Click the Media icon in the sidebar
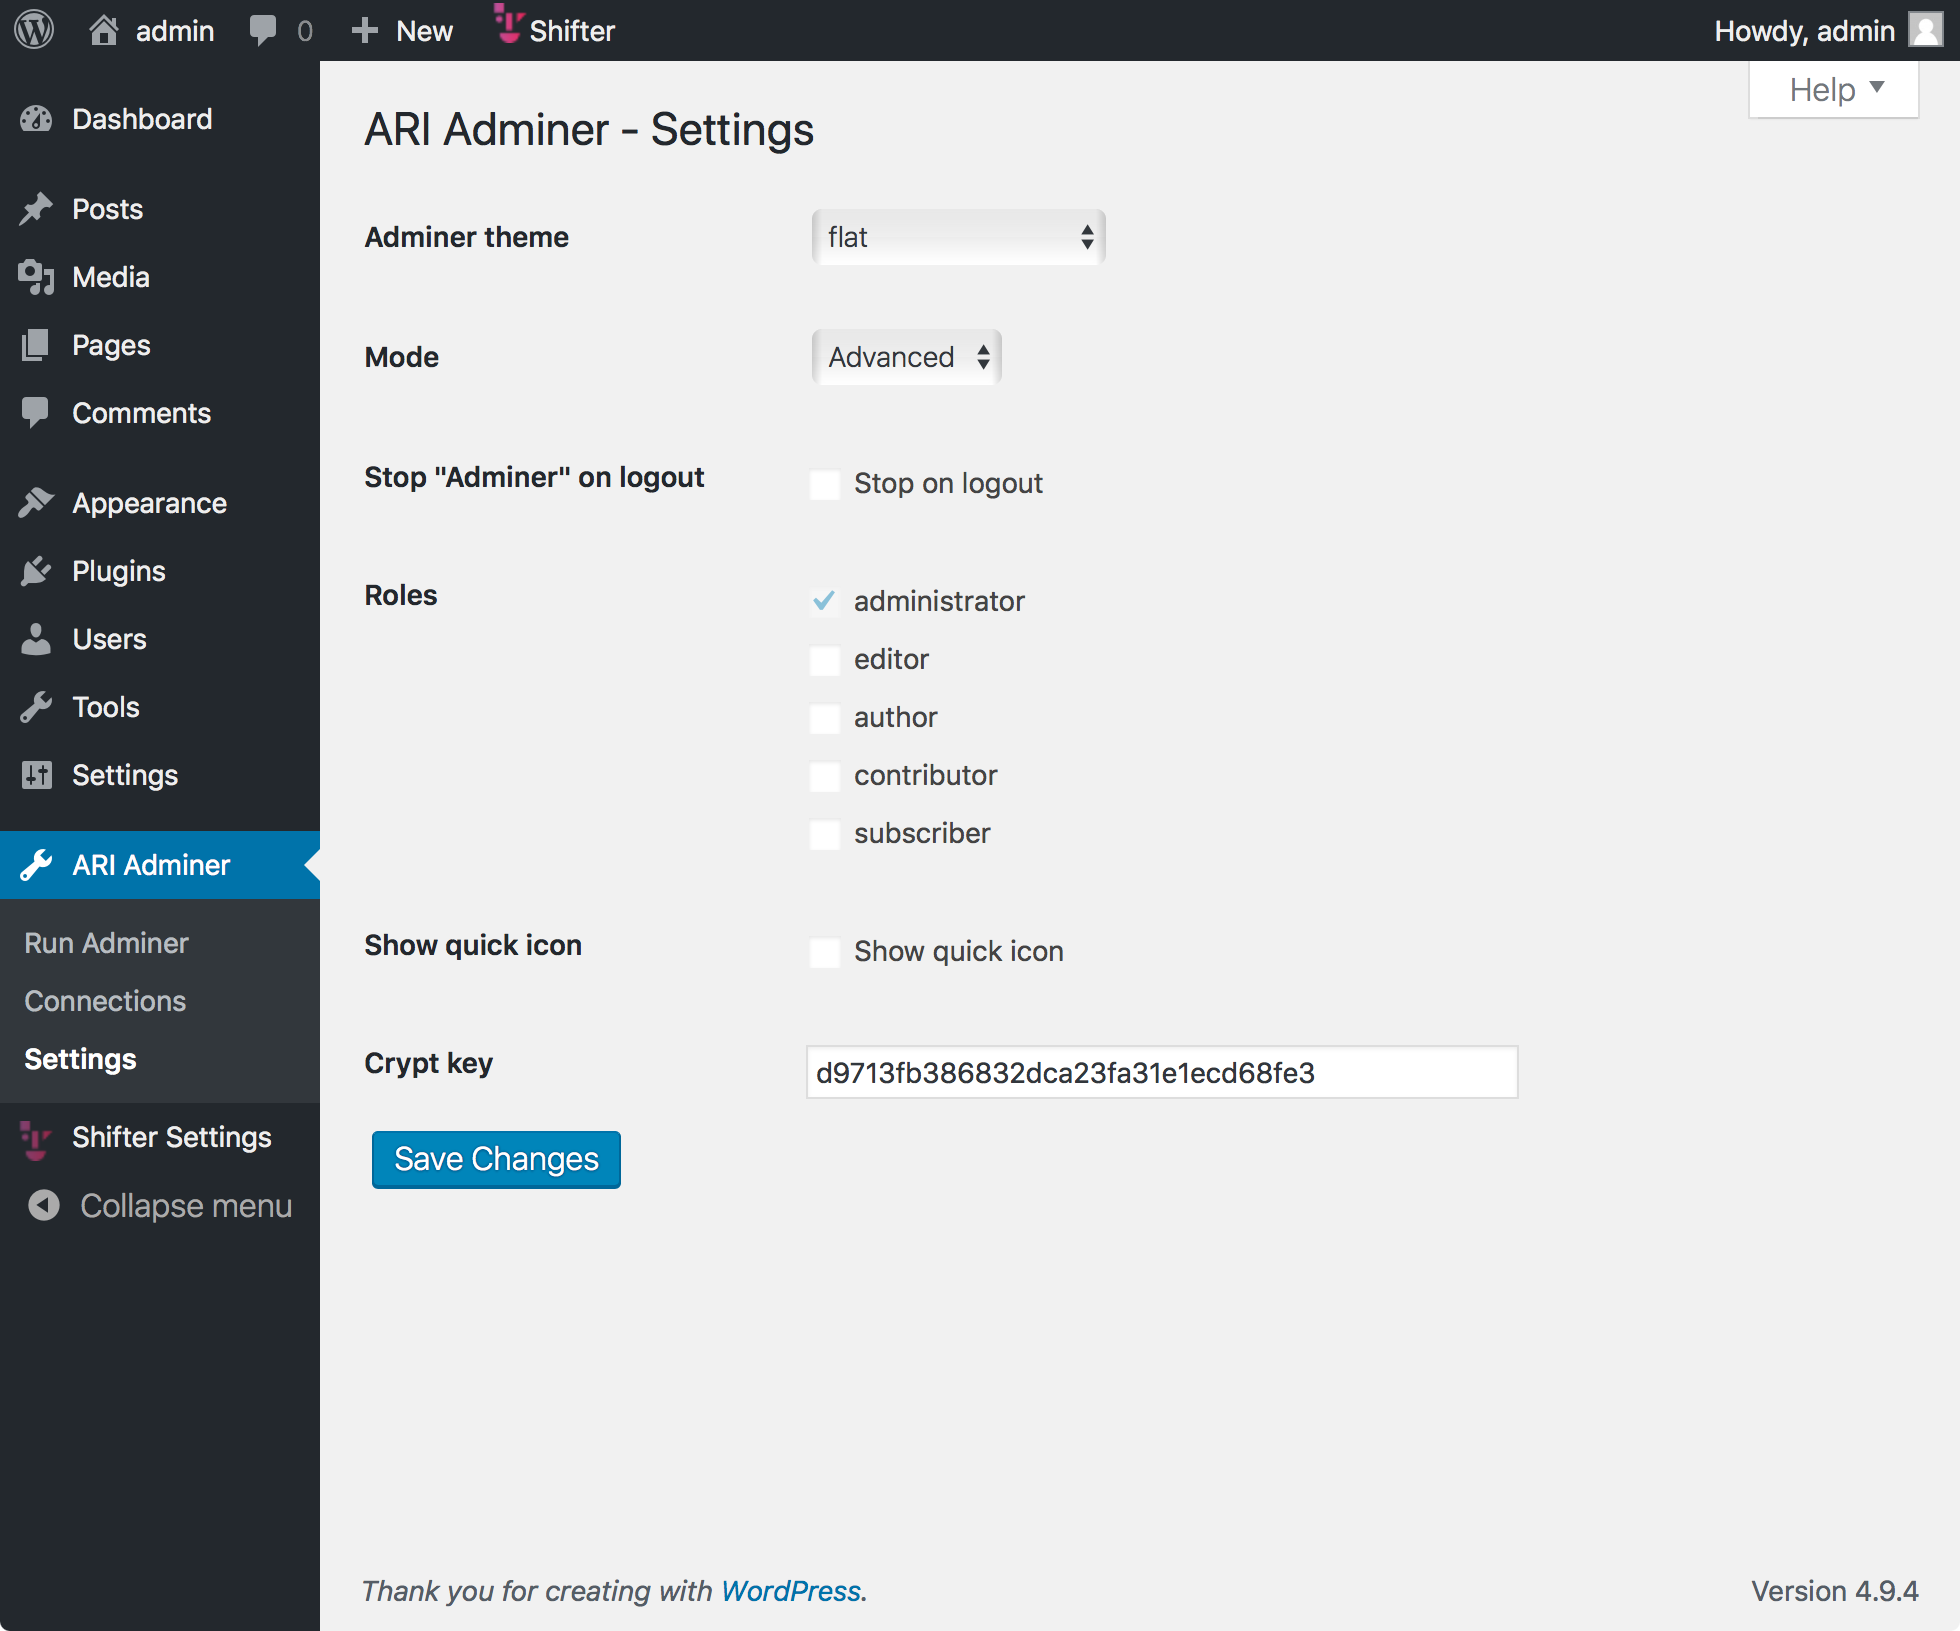 coord(36,277)
